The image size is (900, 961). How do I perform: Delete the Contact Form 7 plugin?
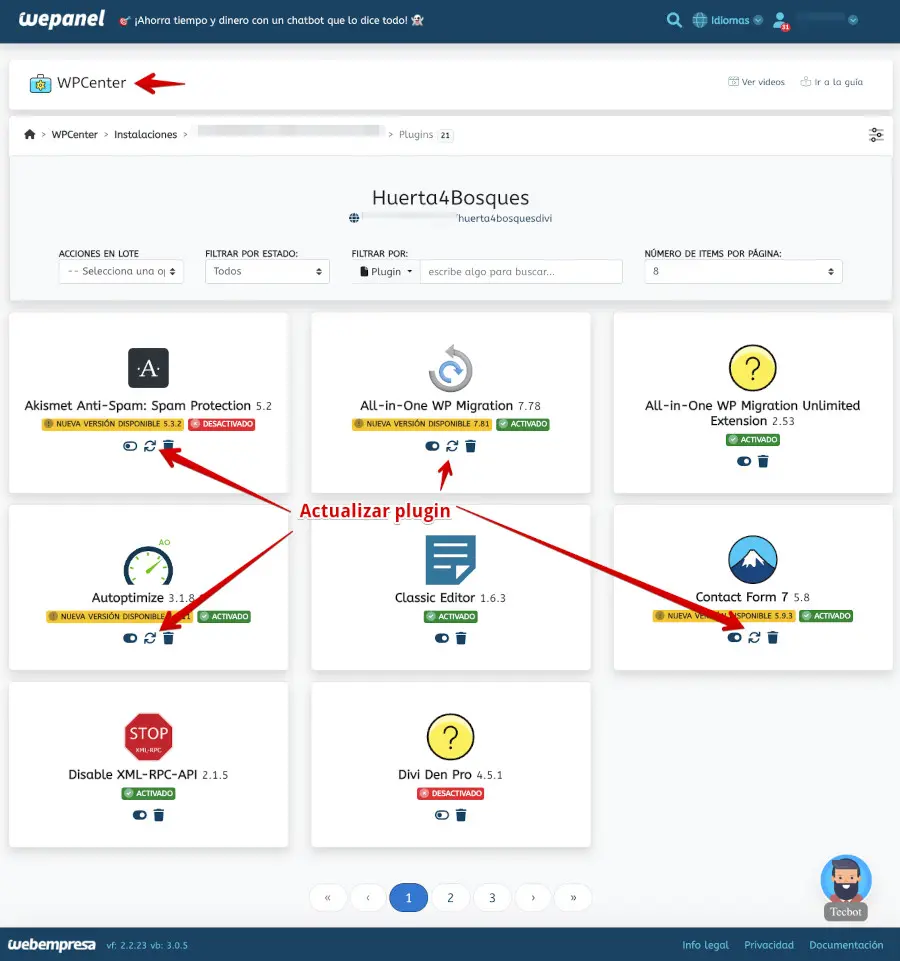point(772,637)
